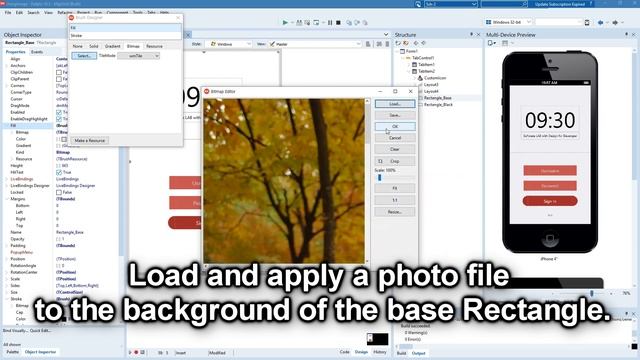Click the Pause icon in toolbar
640x360 pixels.
click(330, 22)
